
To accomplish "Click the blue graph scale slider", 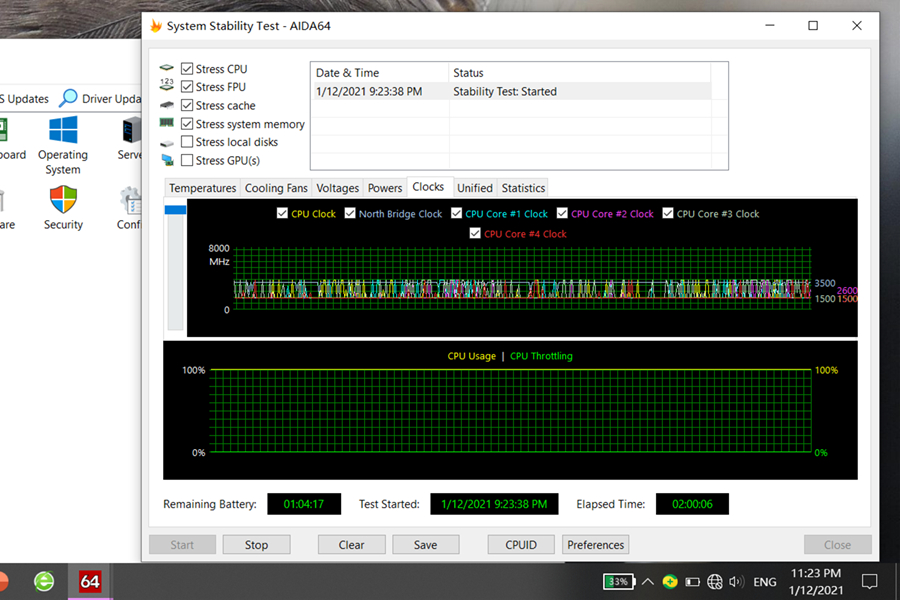I will (175, 209).
